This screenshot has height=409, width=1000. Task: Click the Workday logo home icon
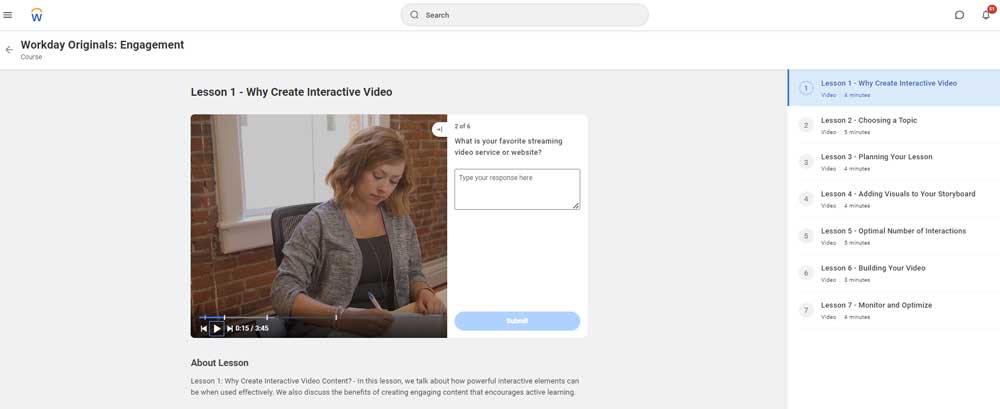click(36, 15)
